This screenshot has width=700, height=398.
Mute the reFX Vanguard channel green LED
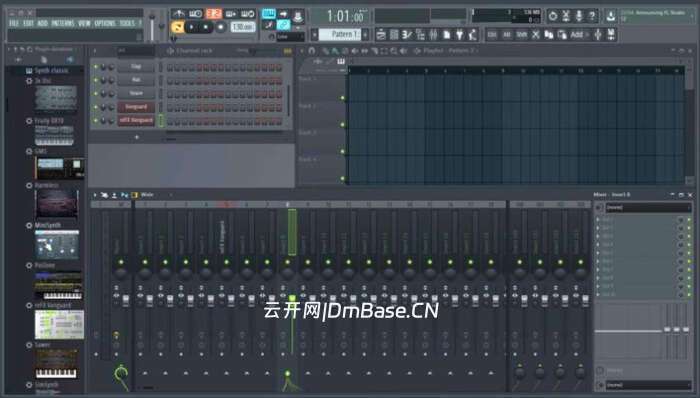pos(96,120)
